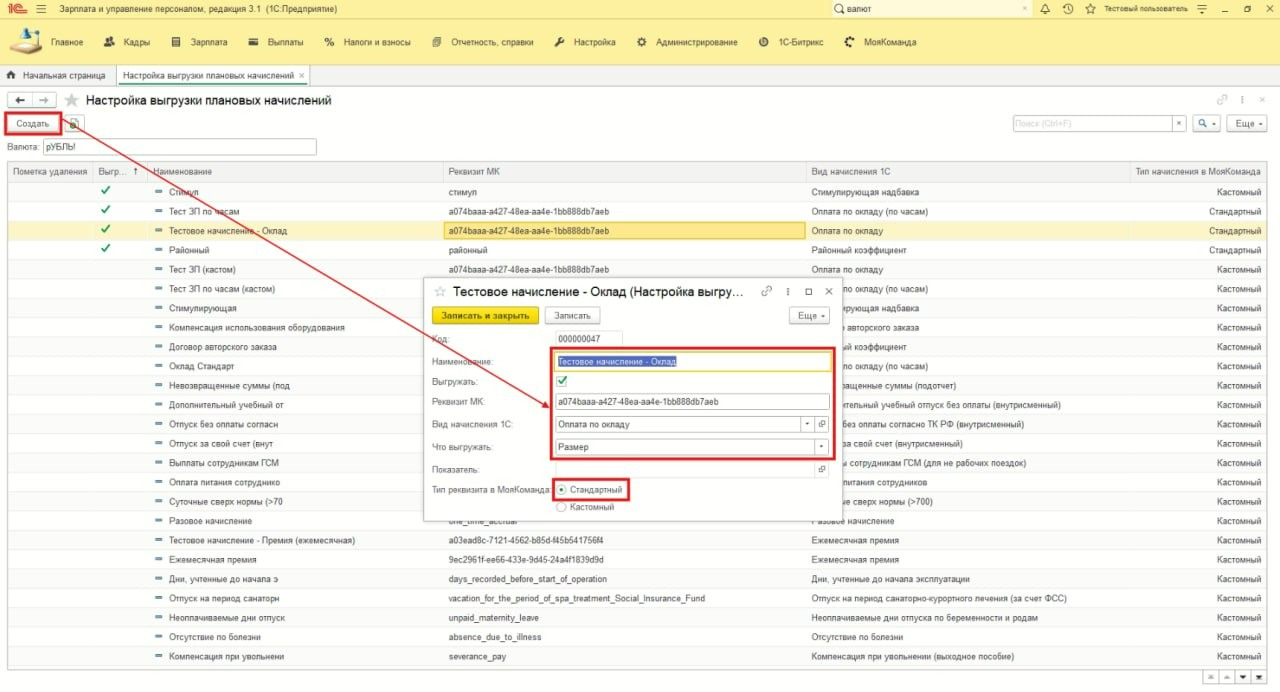Open the Еще menu in the dialog
This screenshot has width=1280, height=692.
pos(808,315)
